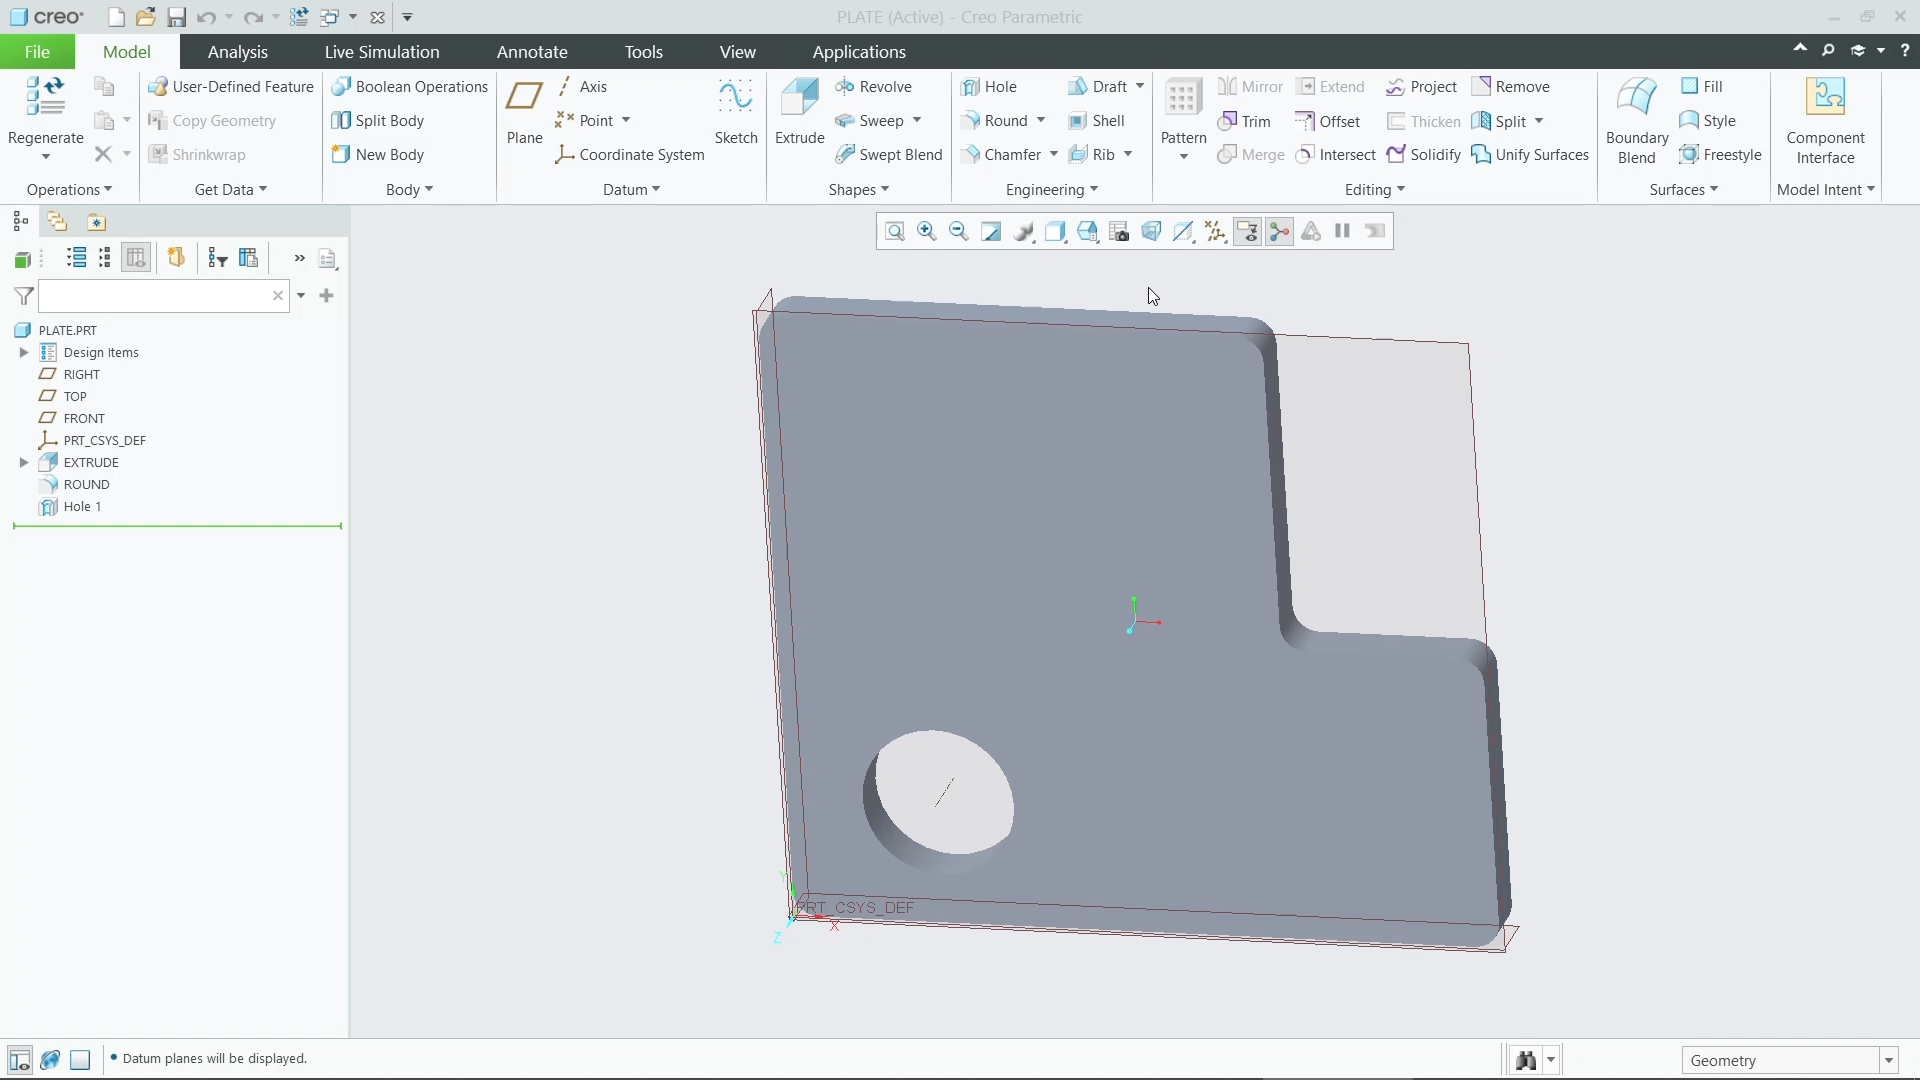Open the Favorites folder tab icon
Screen dimensions: 1920x1080
click(96, 222)
